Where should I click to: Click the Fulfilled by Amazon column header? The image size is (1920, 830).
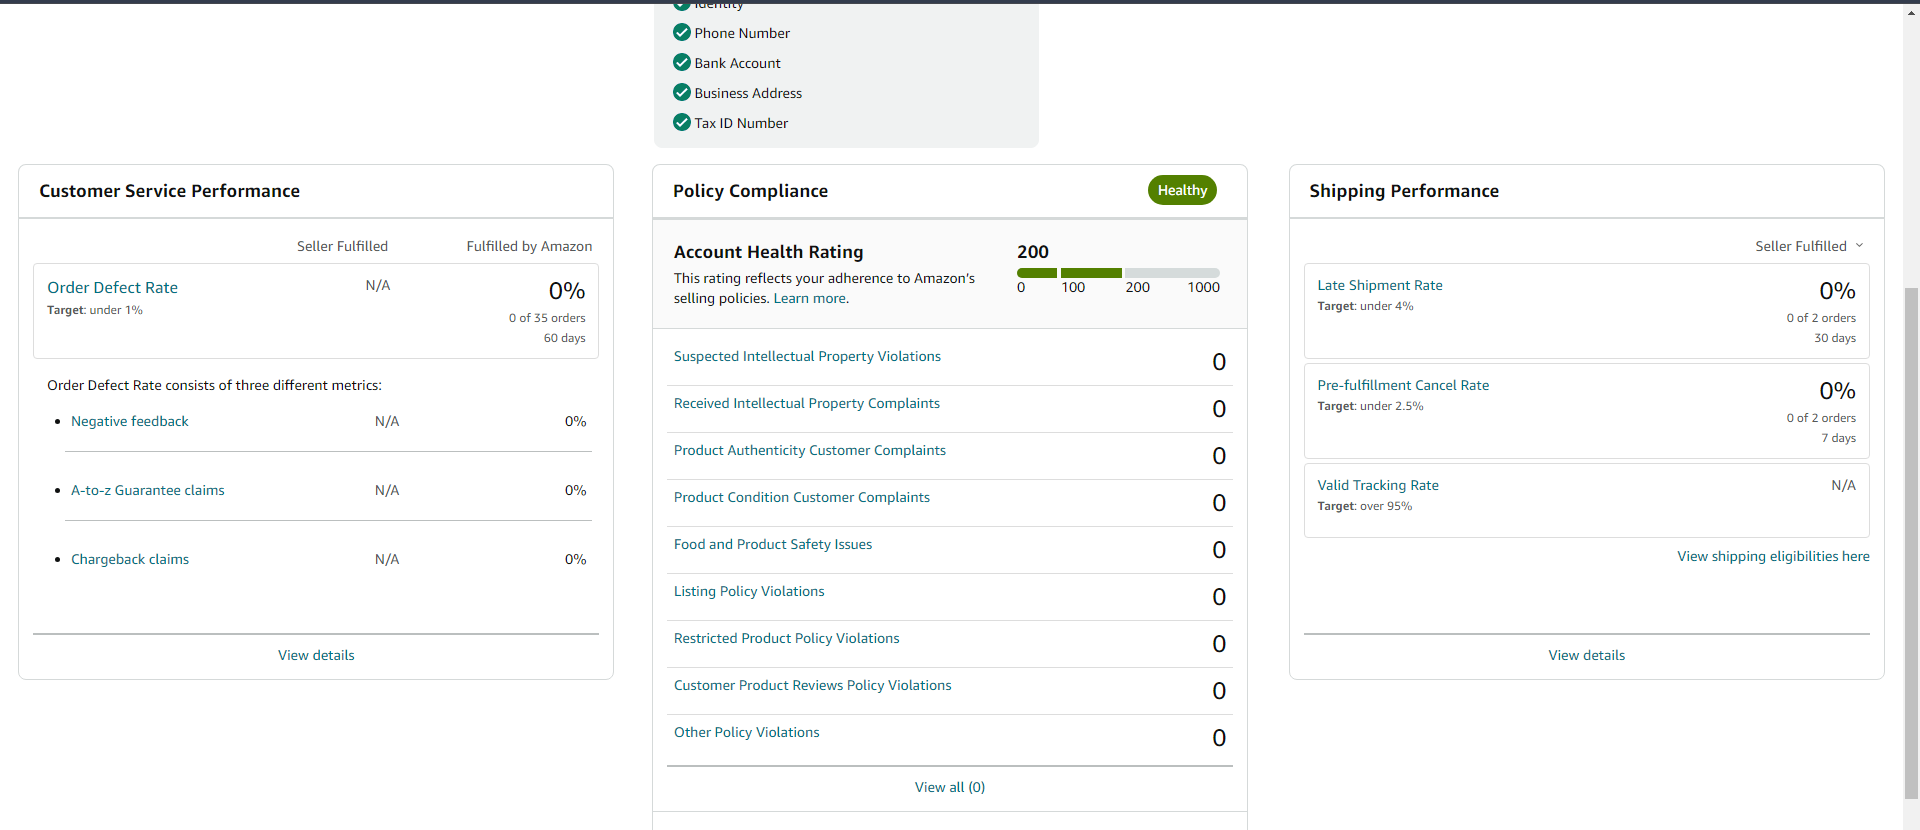click(x=529, y=246)
